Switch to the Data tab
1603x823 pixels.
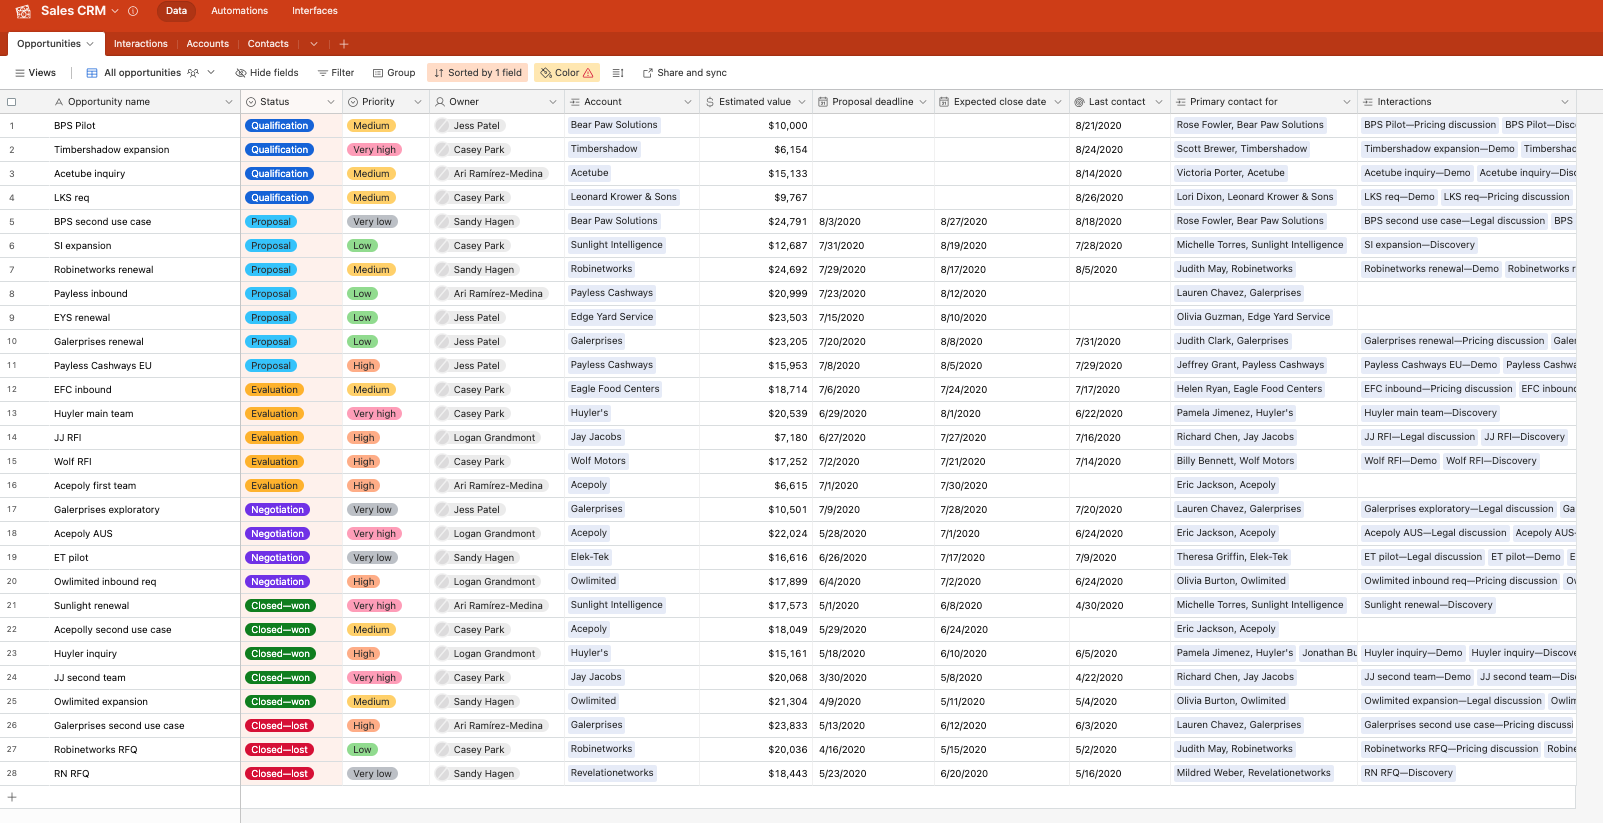click(177, 11)
